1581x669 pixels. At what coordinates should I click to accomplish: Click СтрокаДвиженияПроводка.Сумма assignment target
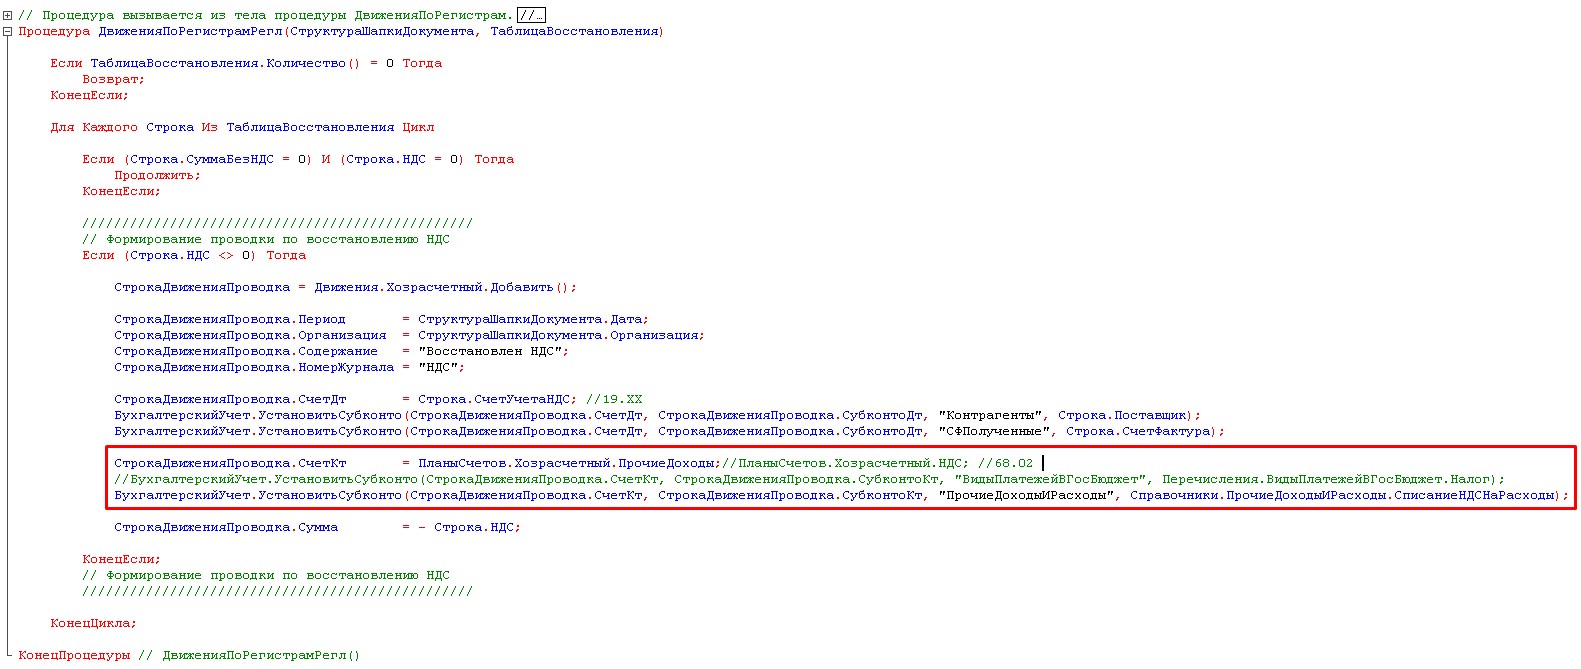pos(226,527)
